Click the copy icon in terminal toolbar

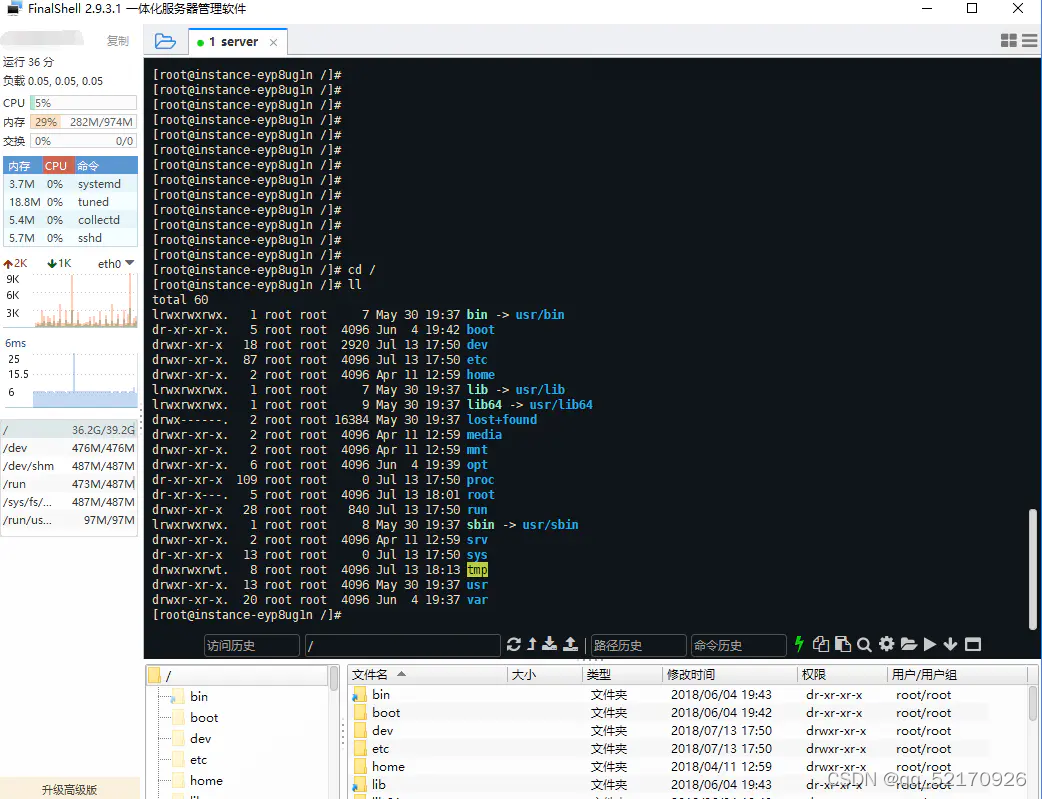pyautogui.click(x=821, y=644)
